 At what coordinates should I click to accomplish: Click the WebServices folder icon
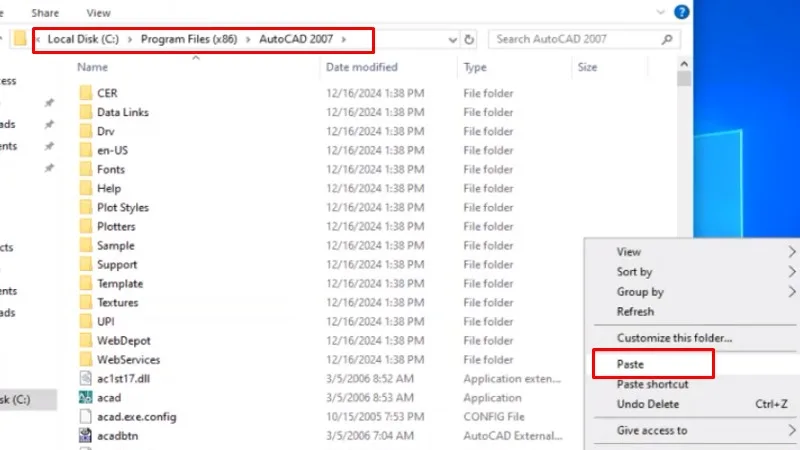click(x=86, y=360)
